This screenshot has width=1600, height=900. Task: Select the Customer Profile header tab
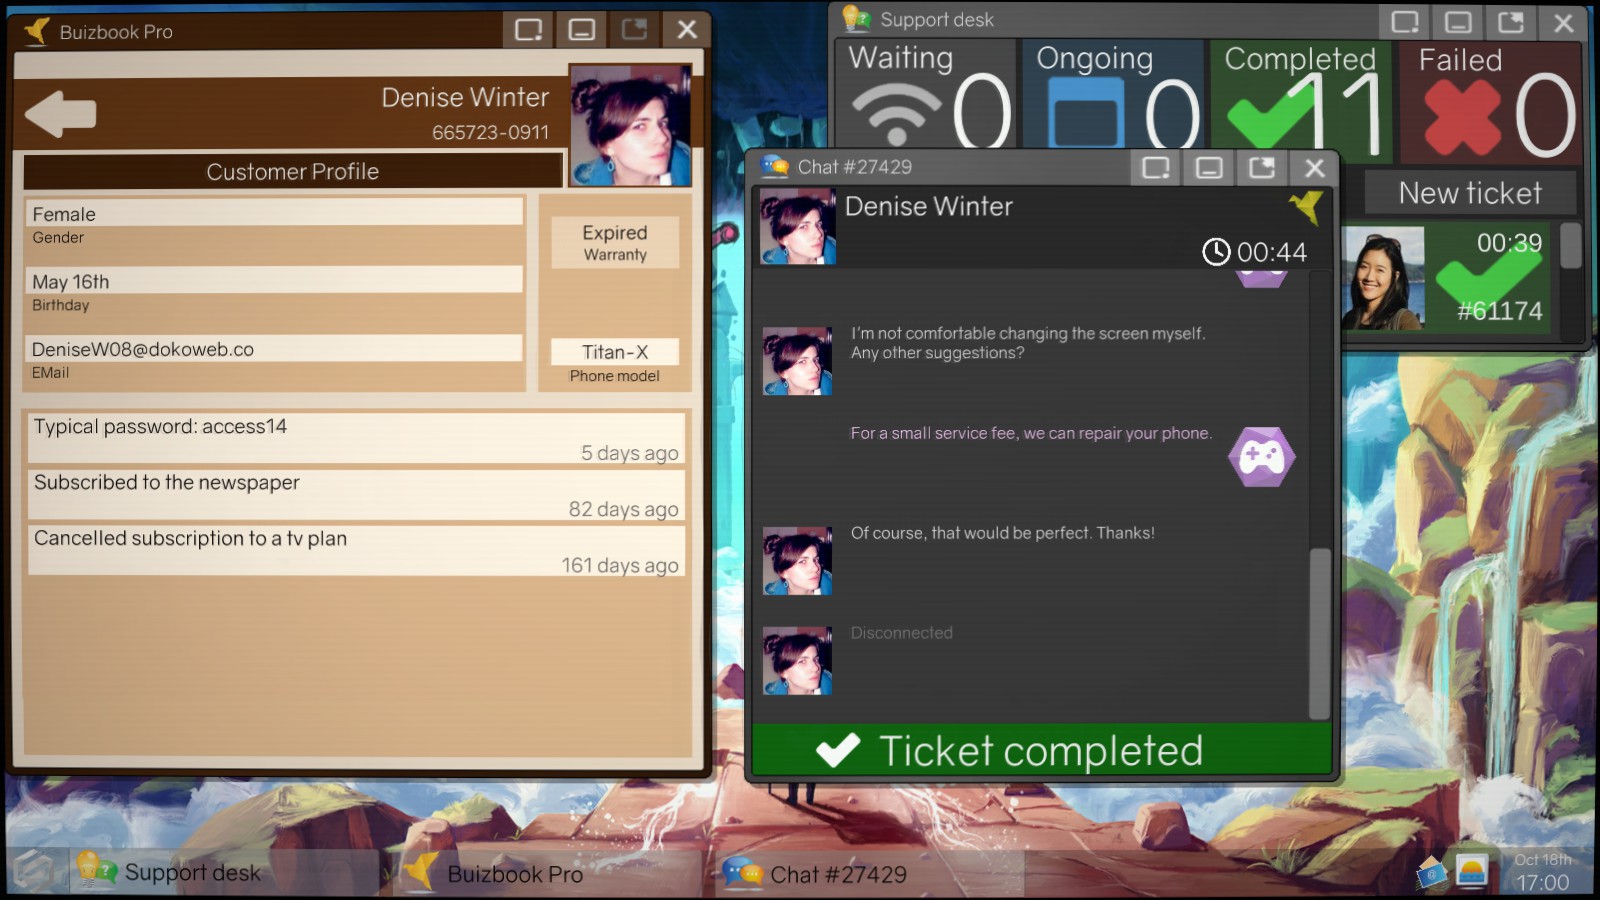click(292, 171)
